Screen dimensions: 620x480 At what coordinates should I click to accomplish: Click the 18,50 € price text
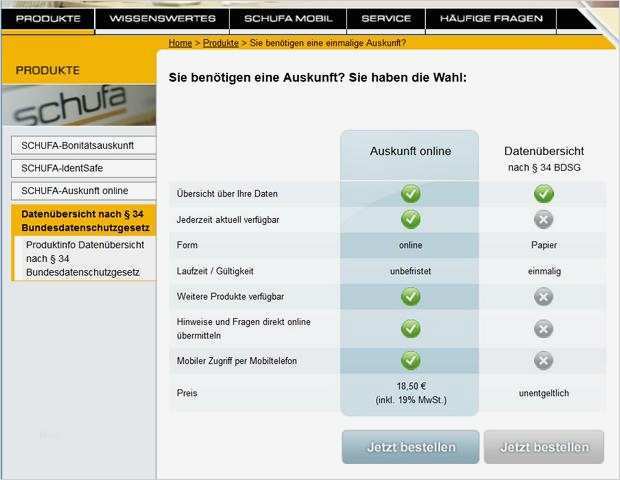411,386
